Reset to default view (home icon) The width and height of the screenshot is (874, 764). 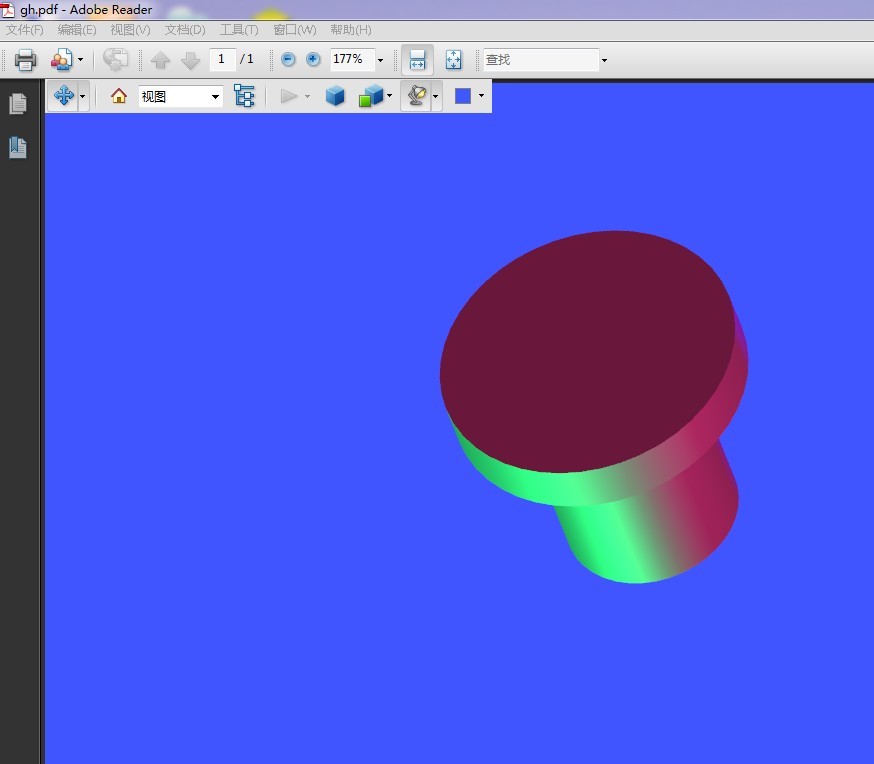point(119,96)
